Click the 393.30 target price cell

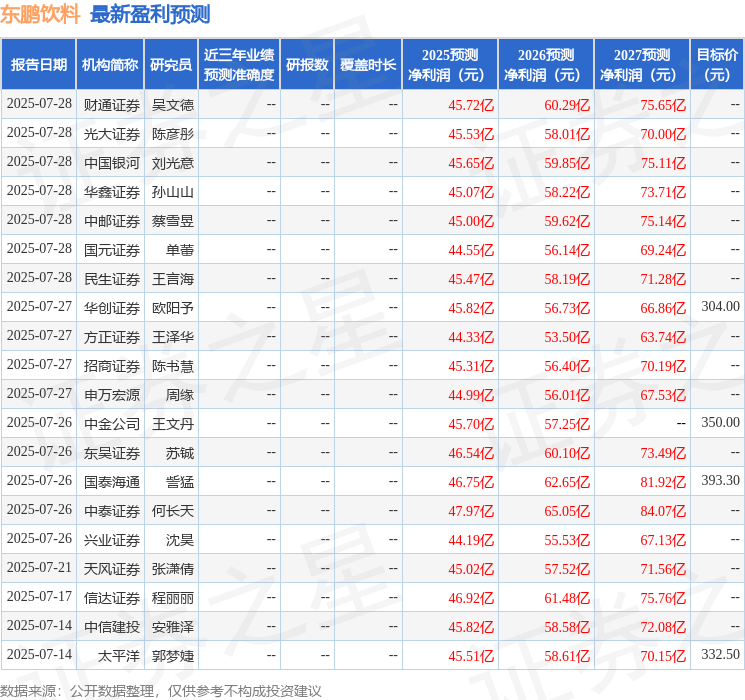pos(720,481)
